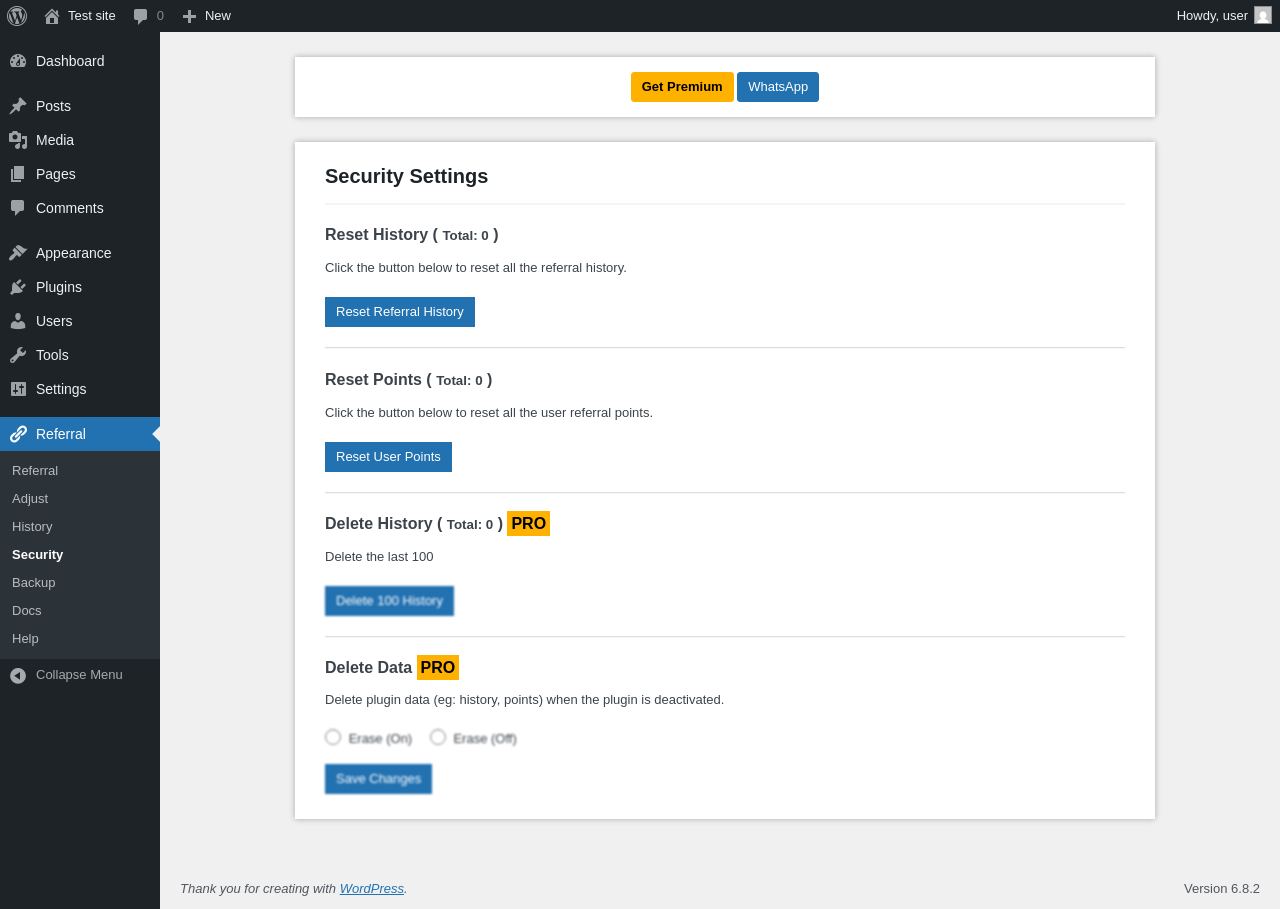Image resolution: width=1280 pixels, height=909 pixels.
Task: Select the Erase (Off) radio button
Action: pos(438,737)
